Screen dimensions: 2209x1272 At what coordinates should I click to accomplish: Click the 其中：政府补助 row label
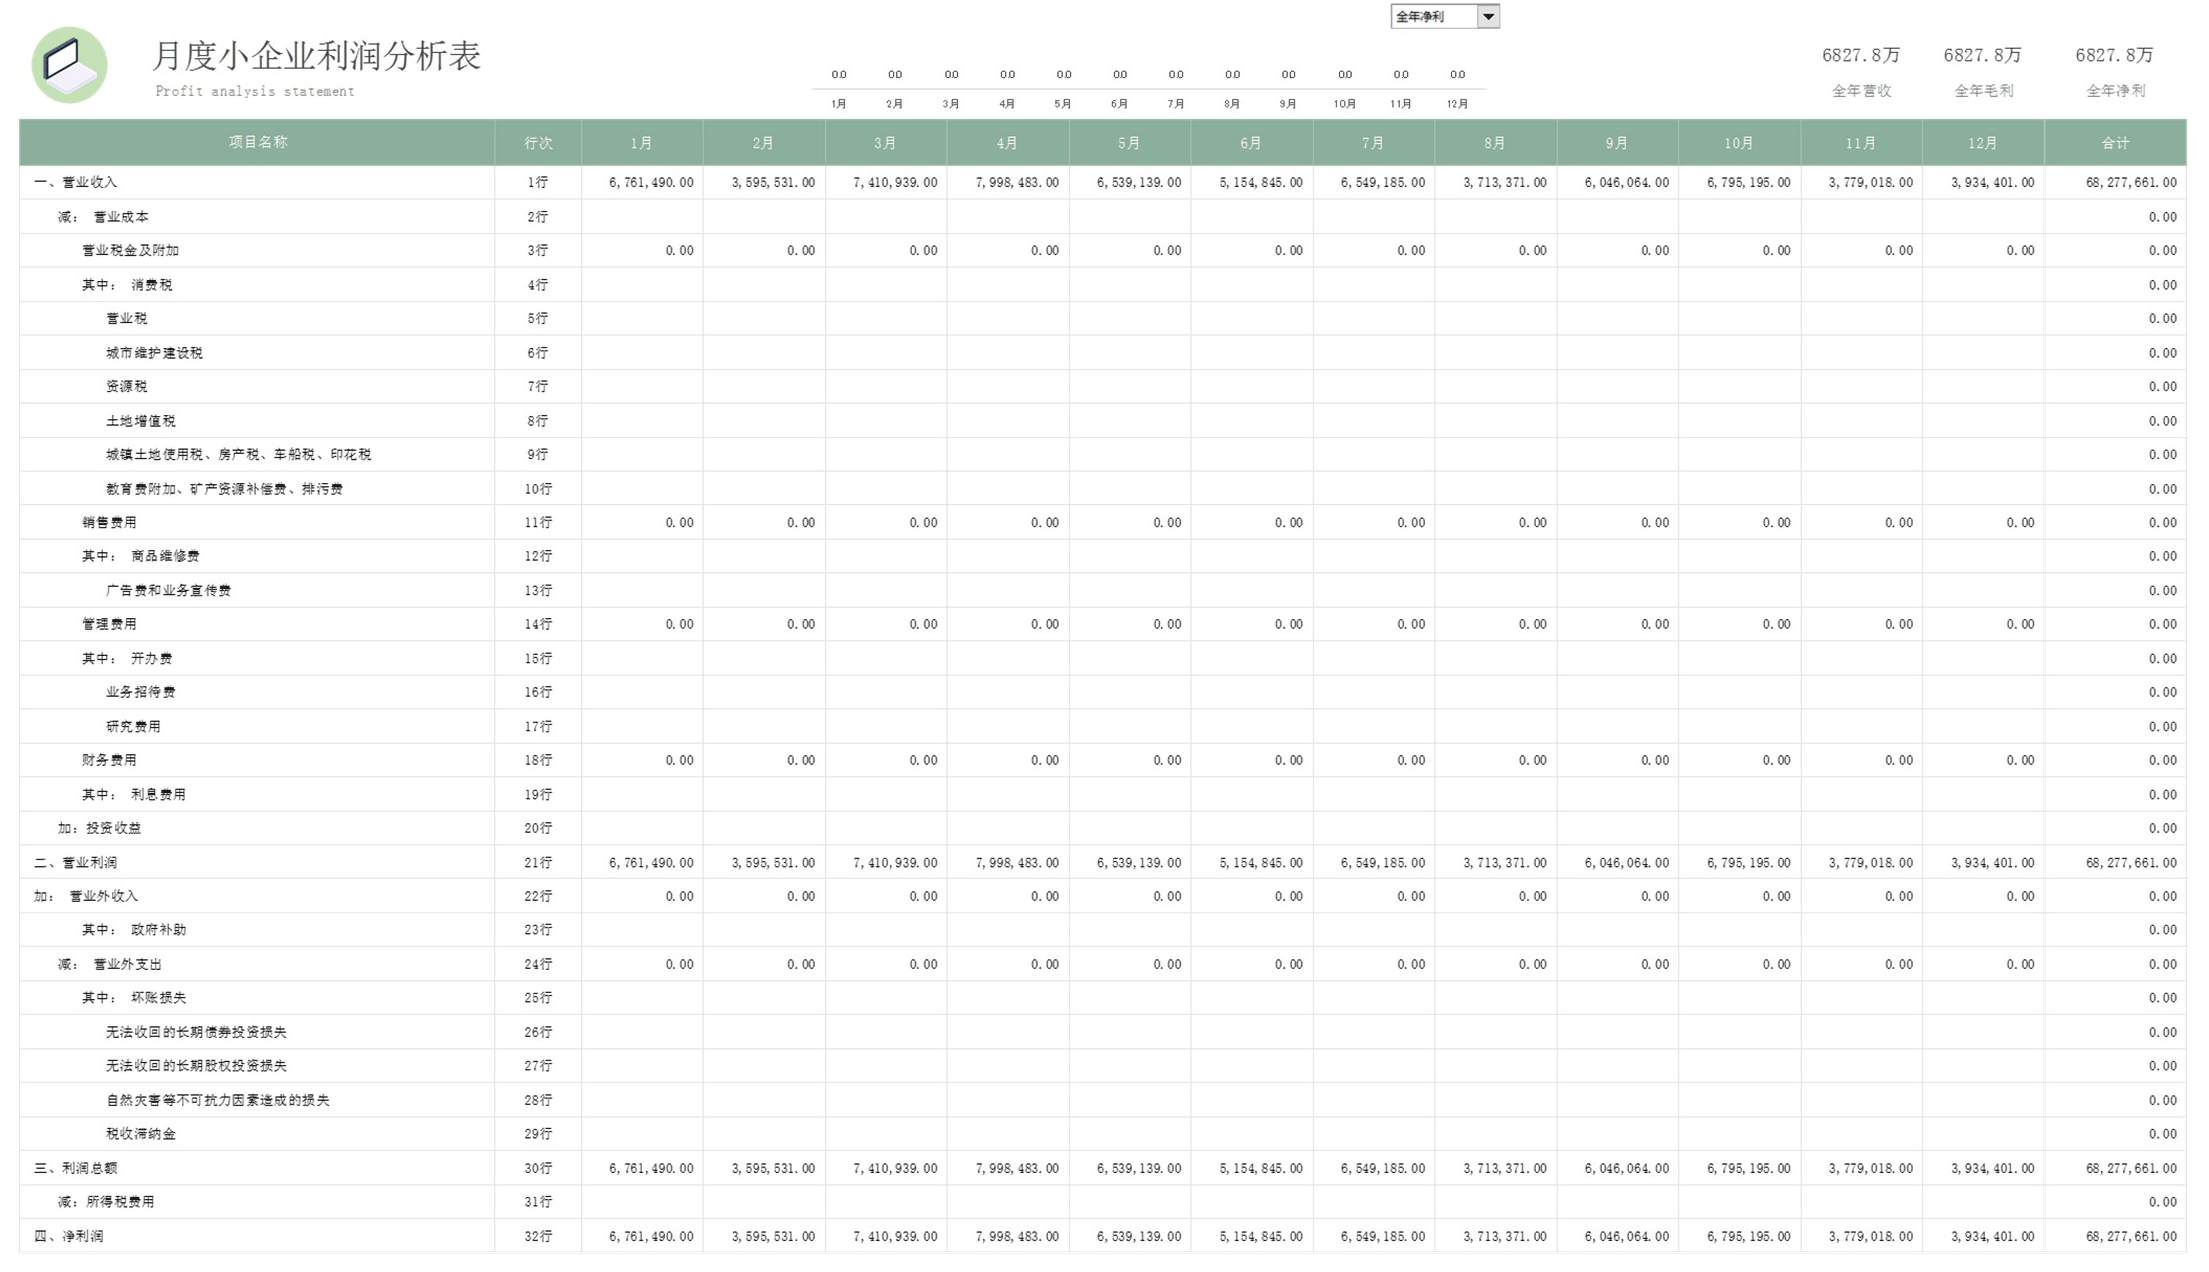(134, 930)
